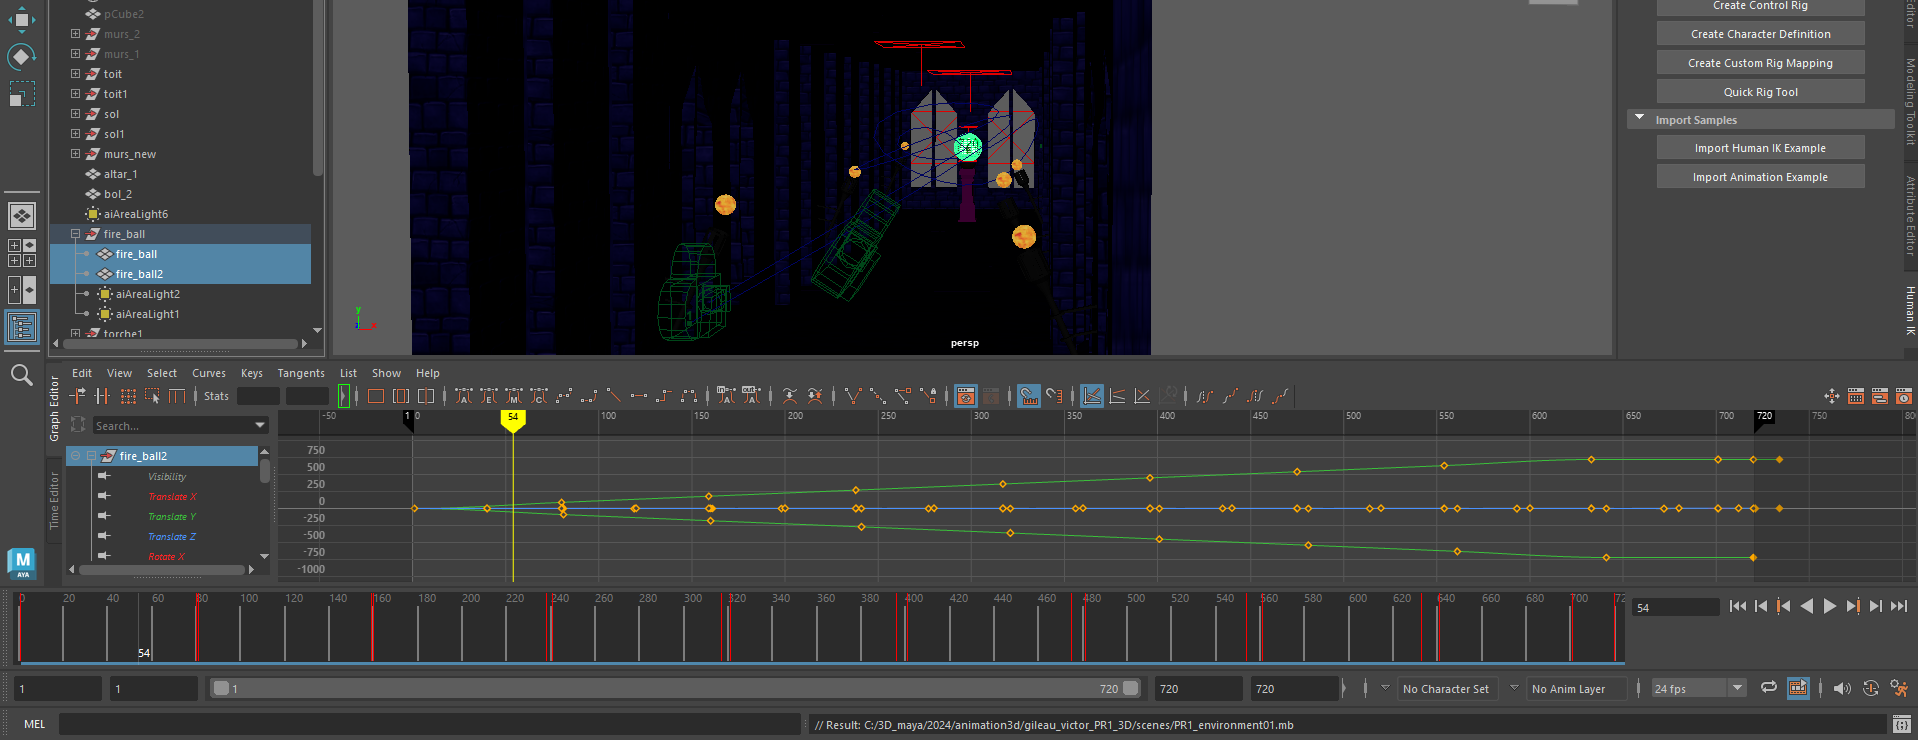Image resolution: width=1918 pixels, height=740 pixels.
Task: Collapse the Import Samples section
Action: (x=1639, y=119)
